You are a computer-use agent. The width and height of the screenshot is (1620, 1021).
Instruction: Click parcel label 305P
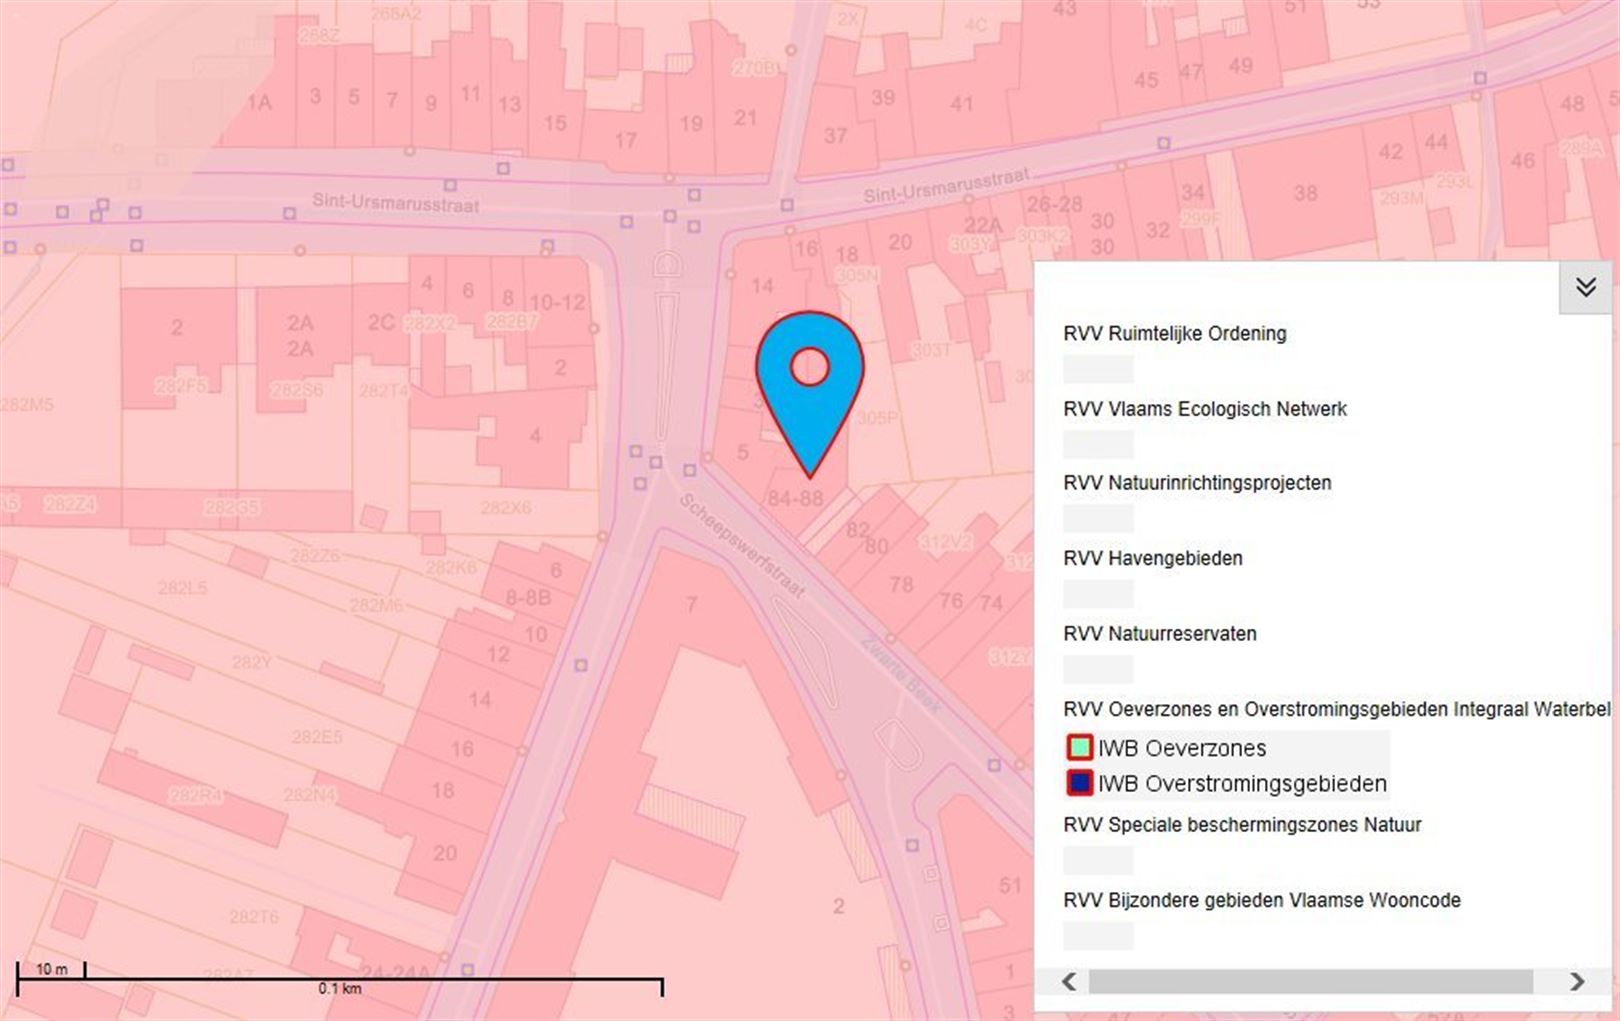click(878, 417)
